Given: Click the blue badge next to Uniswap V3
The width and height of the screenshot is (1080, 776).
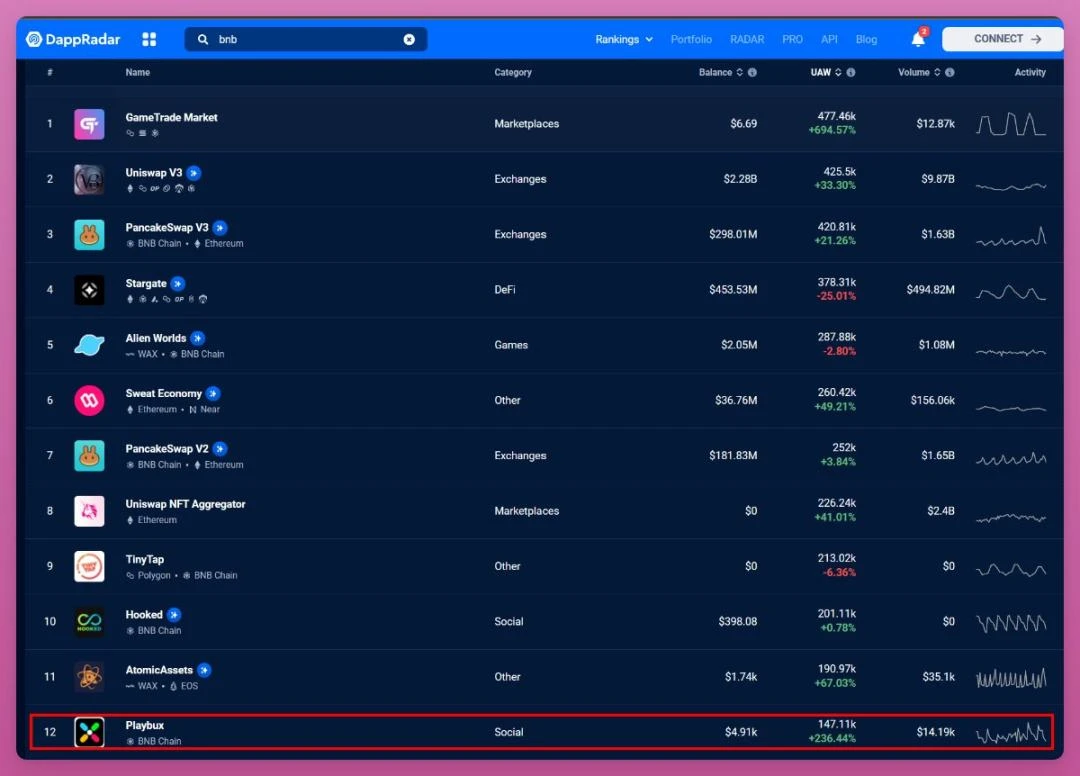Looking at the screenshot, I should 194,173.
